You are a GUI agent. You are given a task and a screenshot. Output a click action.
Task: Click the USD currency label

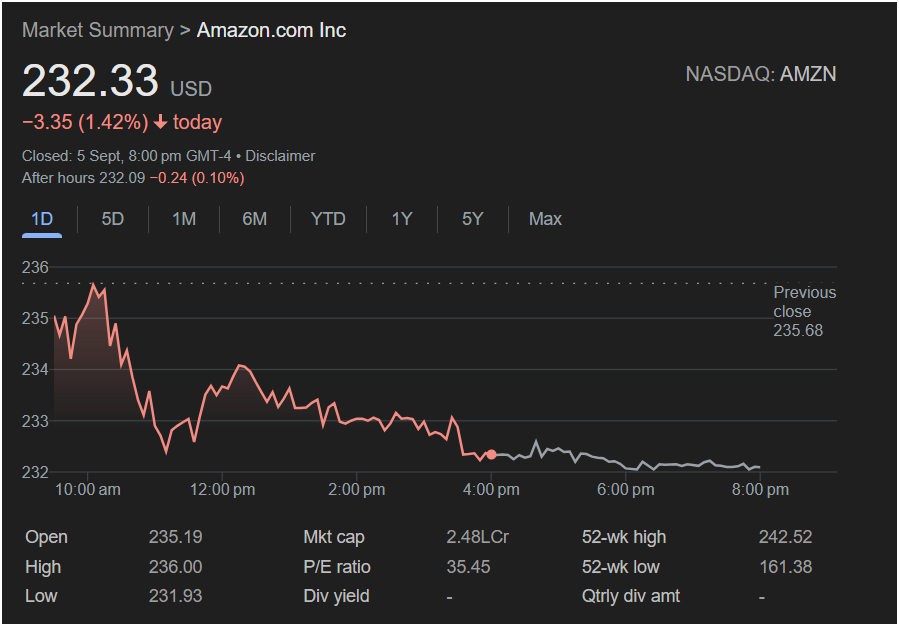point(191,89)
